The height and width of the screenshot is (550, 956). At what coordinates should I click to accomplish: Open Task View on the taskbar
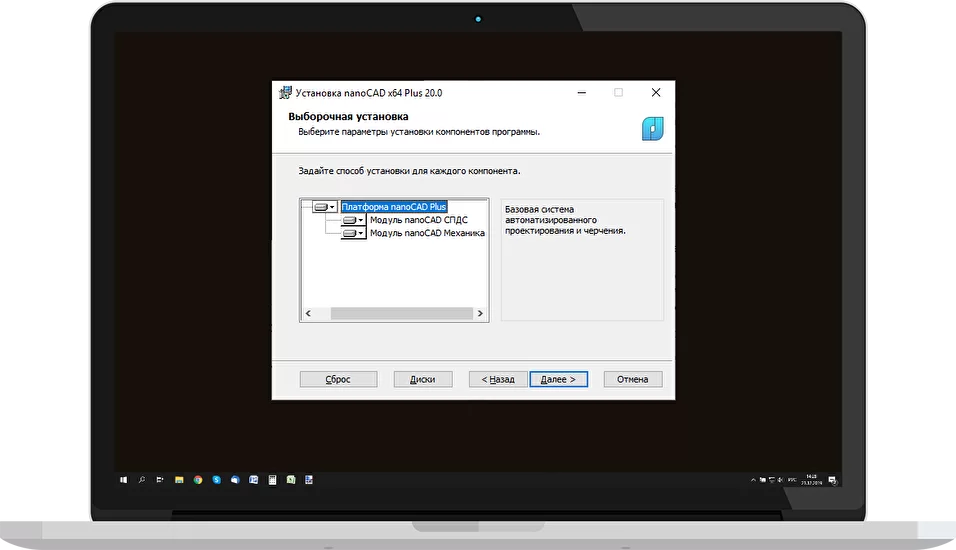pos(160,480)
